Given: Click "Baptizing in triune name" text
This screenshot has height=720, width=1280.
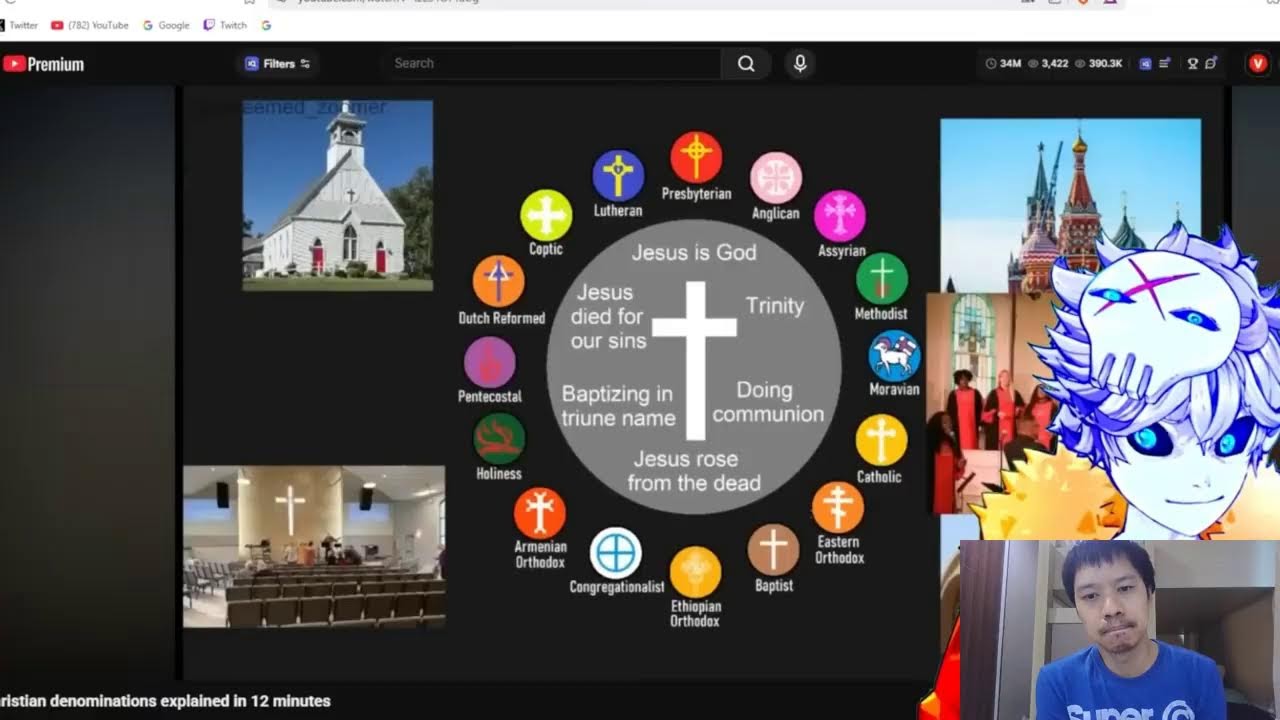Looking at the screenshot, I should (x=618, y=406).
